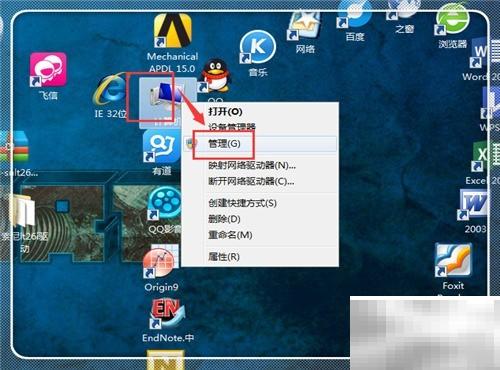Select 创建快捷方式(S) in the context menu

[260, 203]
